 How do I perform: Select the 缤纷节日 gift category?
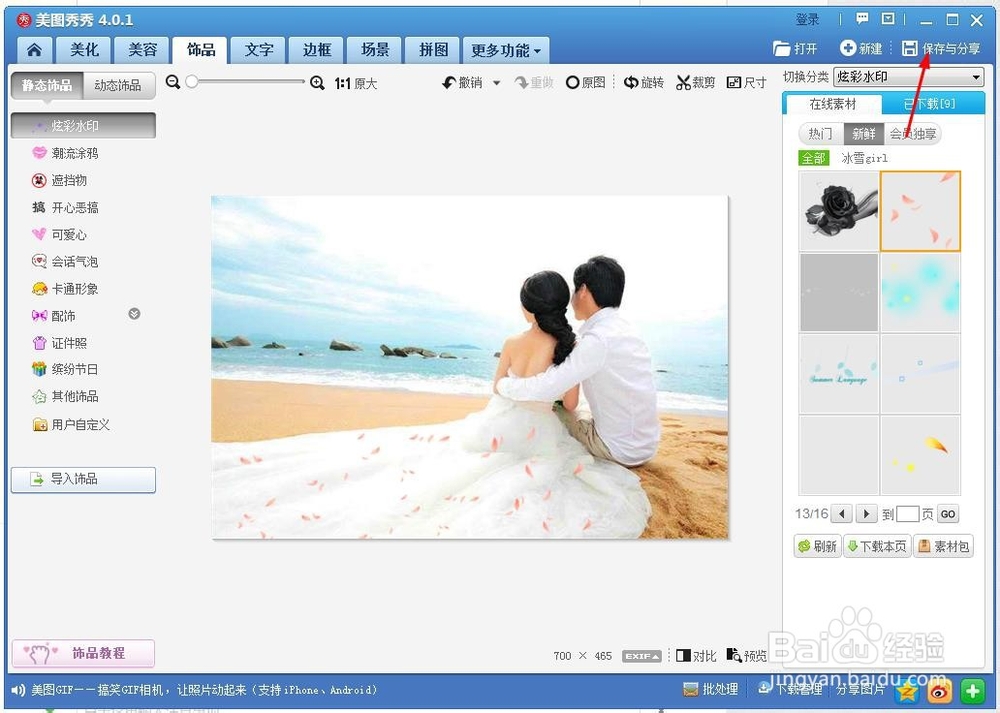click(66, 369)
